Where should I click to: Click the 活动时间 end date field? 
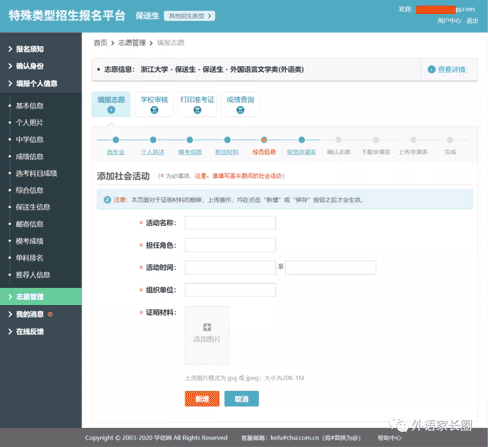[x=331, y=267]
